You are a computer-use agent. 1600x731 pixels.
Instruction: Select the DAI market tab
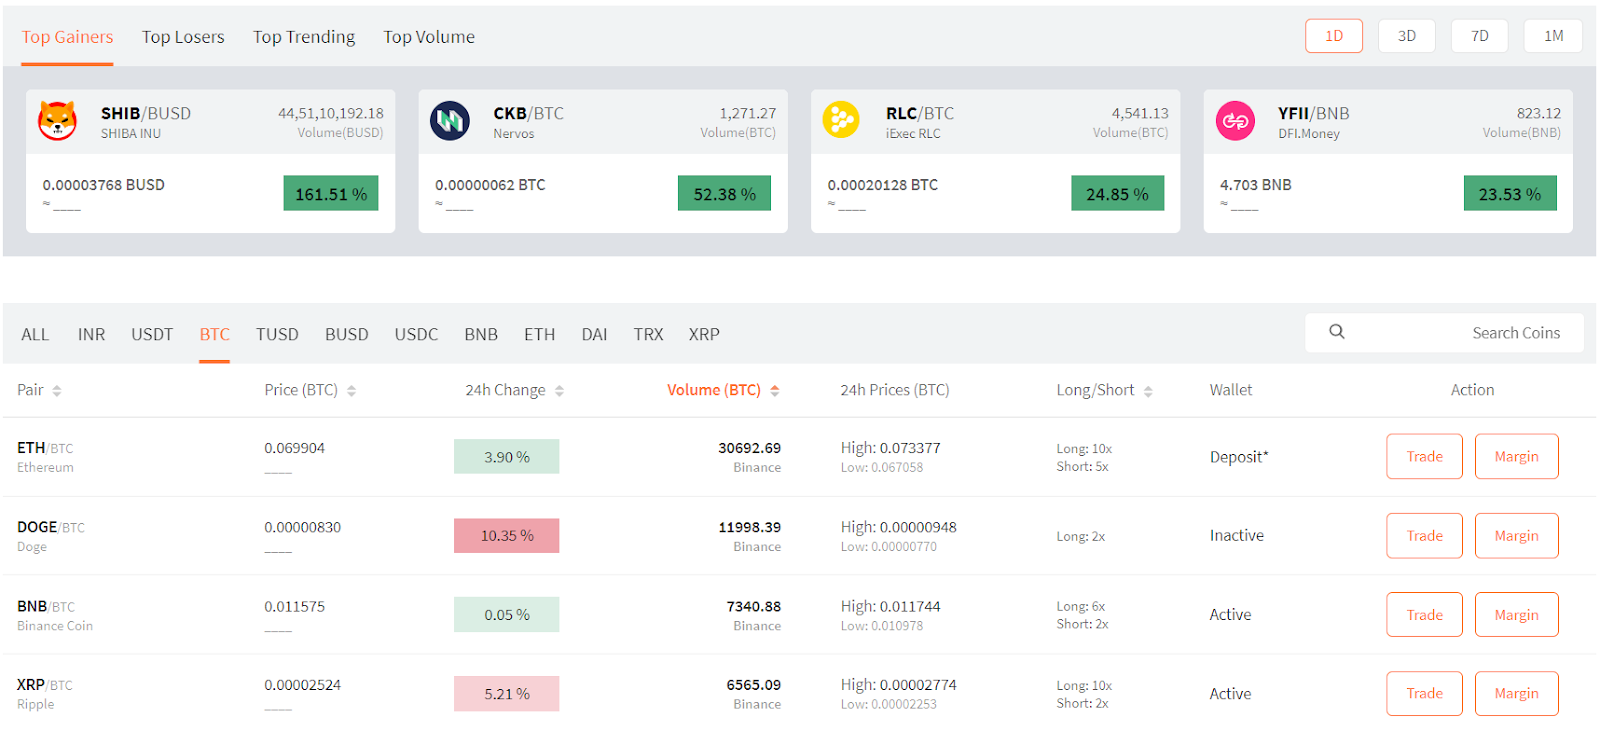(x=594, y=334)
